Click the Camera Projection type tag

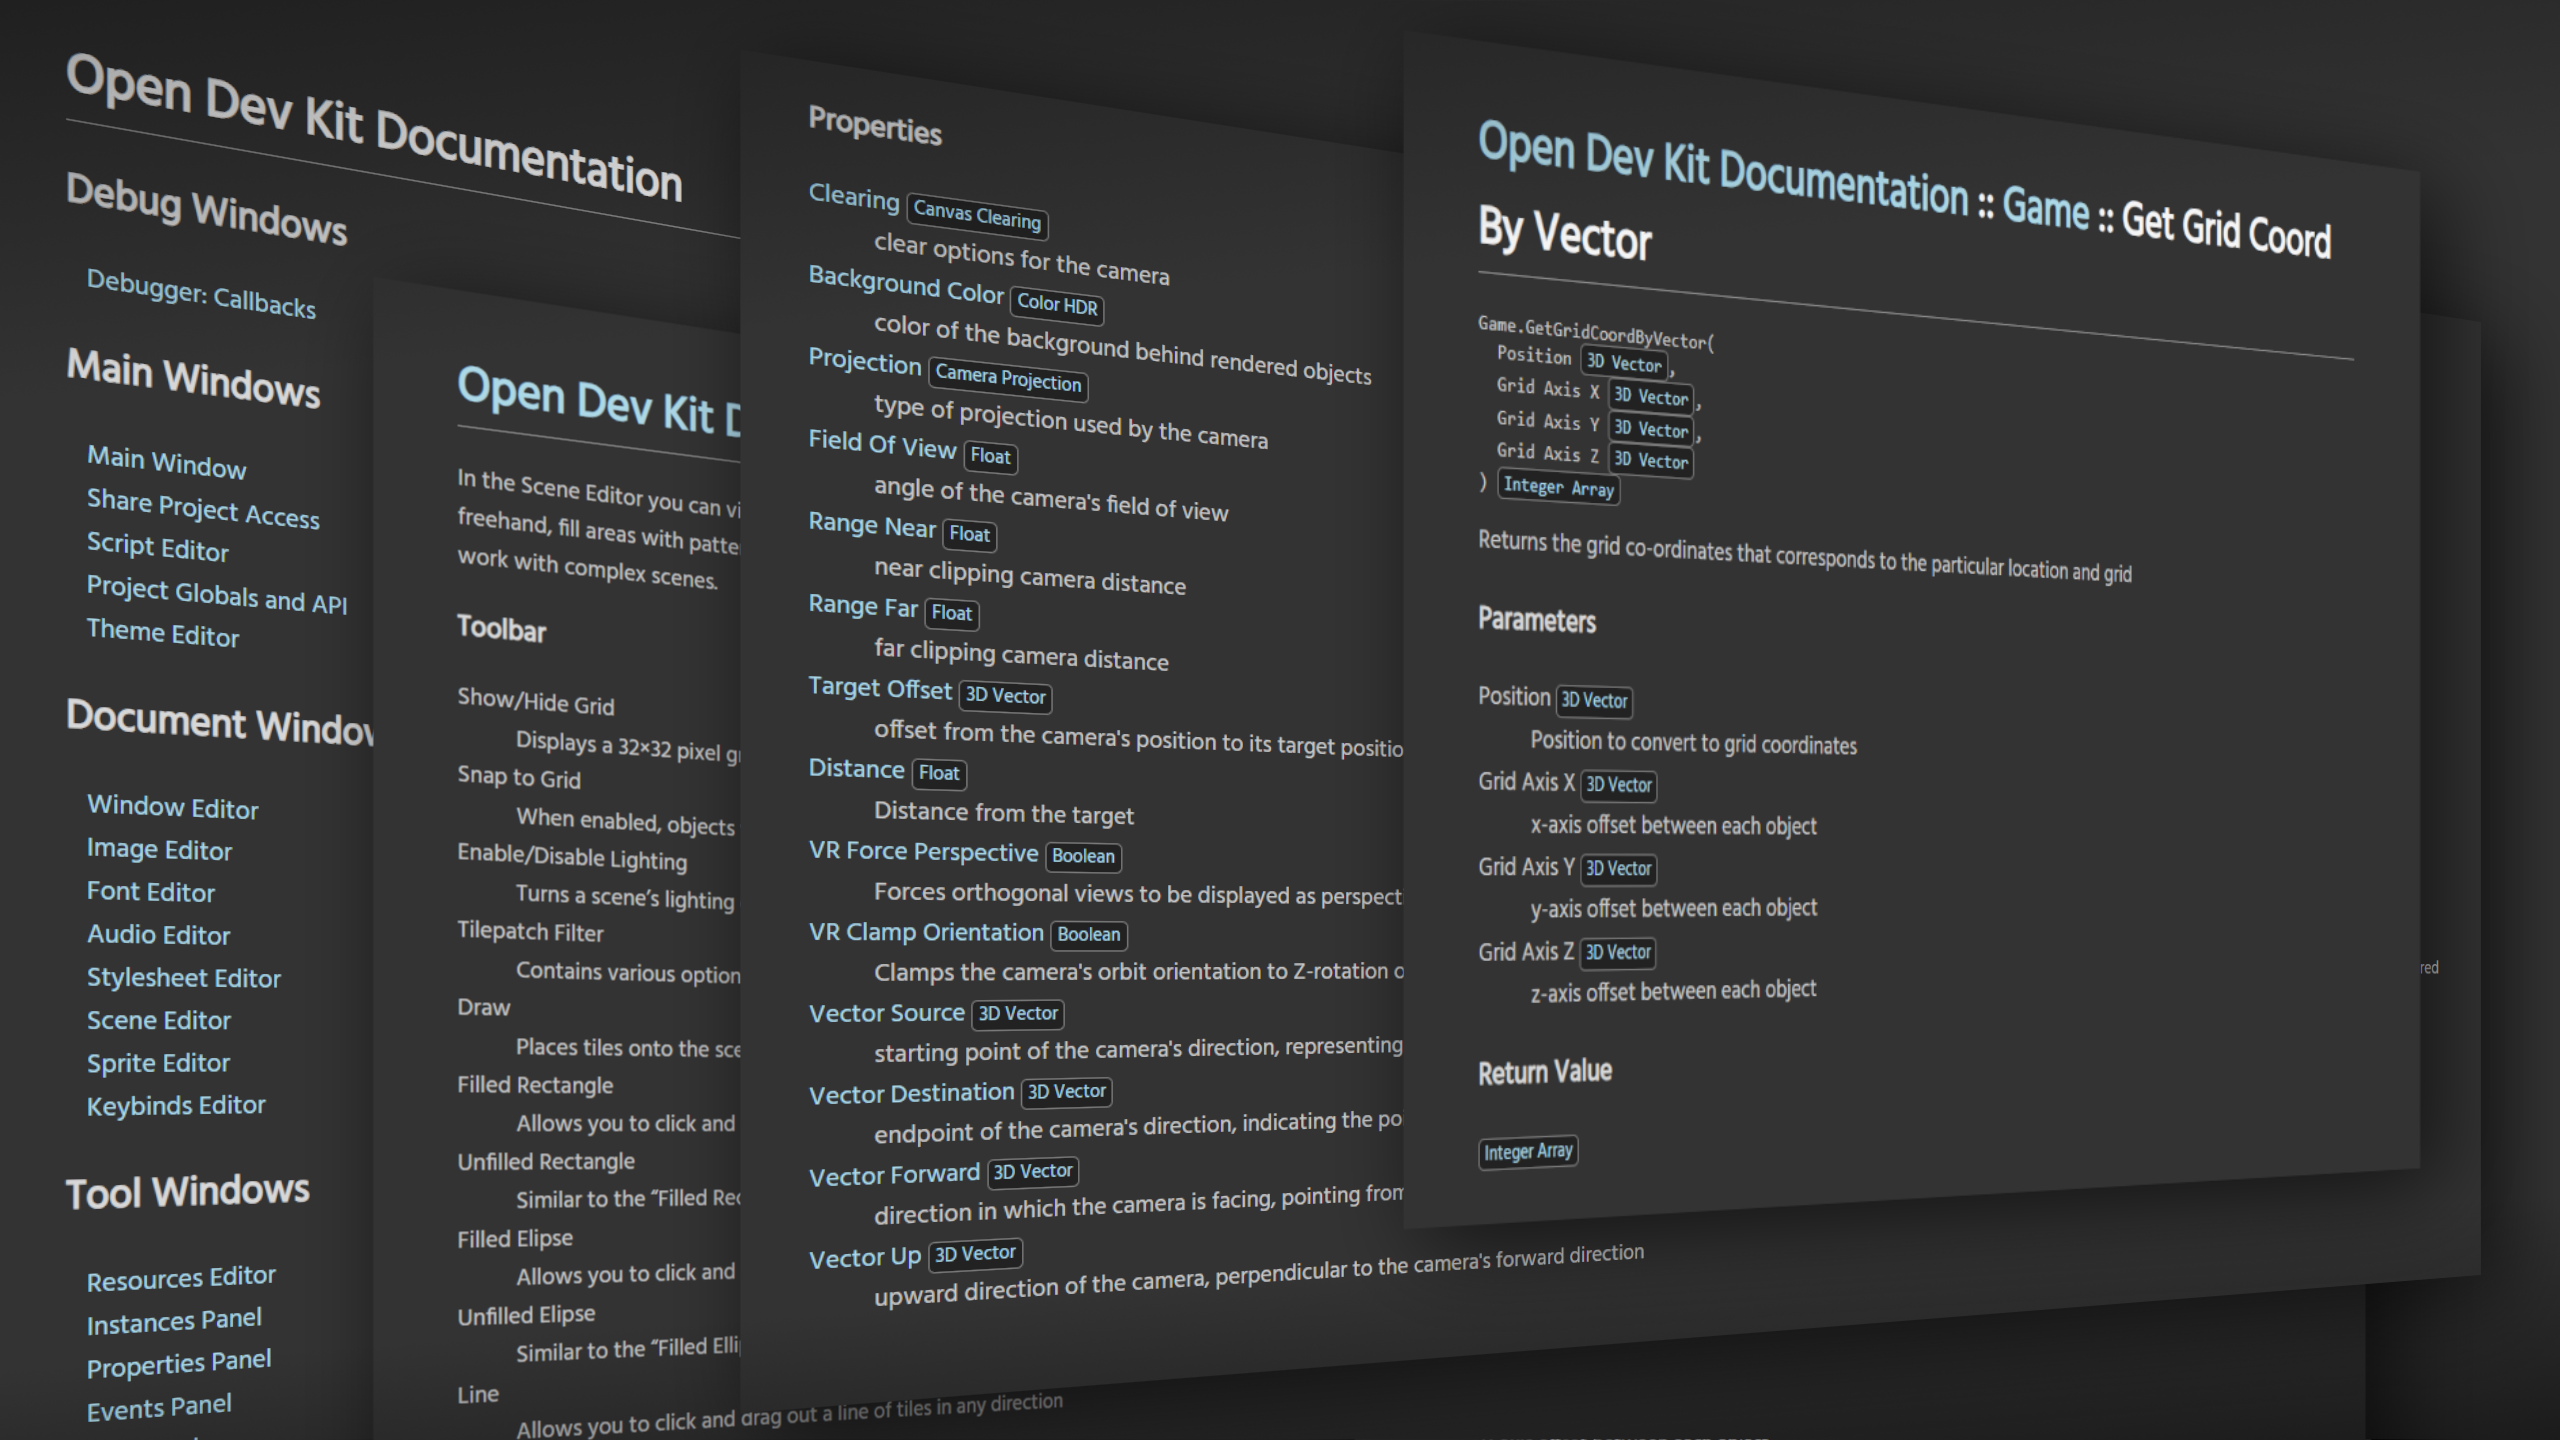[x=1008, y=378]
